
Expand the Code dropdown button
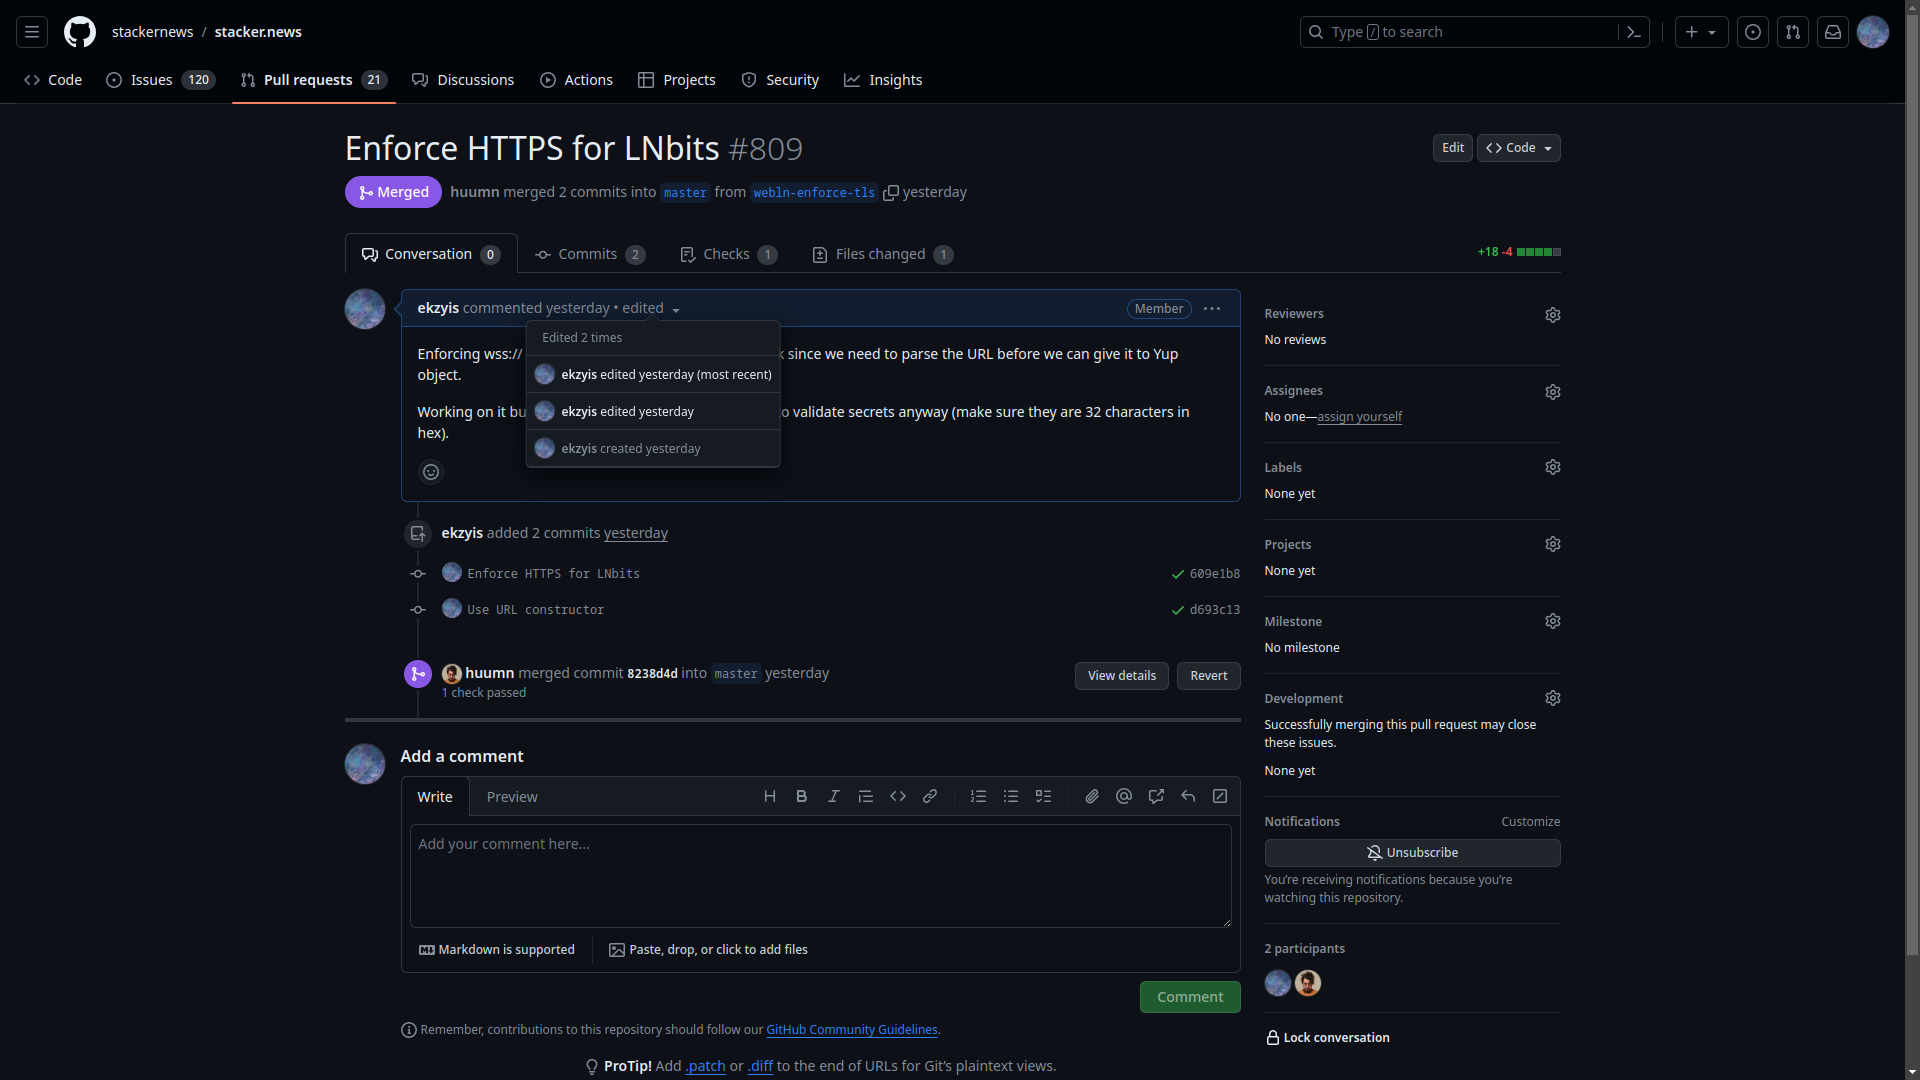click(x=1518, y=148)
